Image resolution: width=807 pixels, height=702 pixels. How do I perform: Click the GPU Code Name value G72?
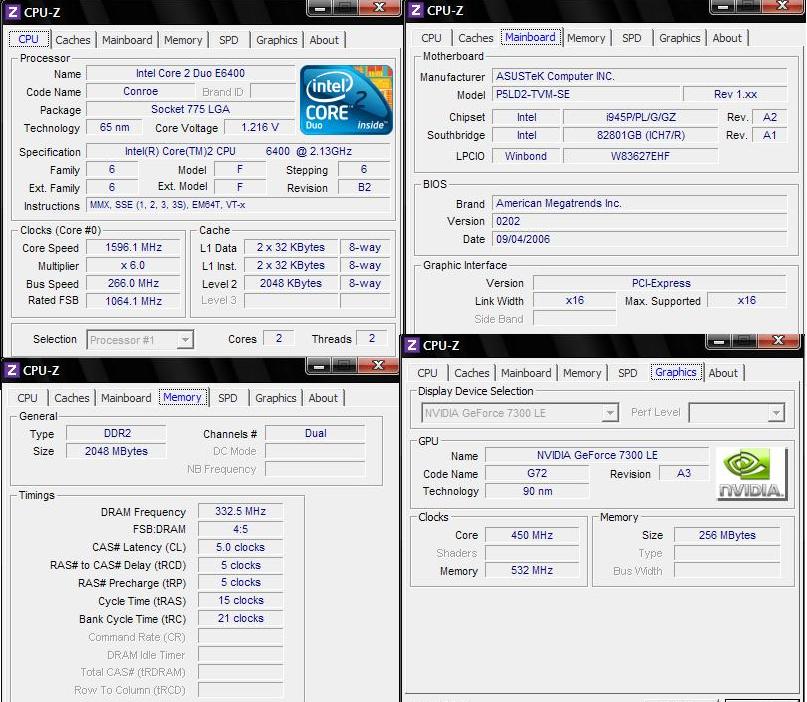click(x=537, y=473)
